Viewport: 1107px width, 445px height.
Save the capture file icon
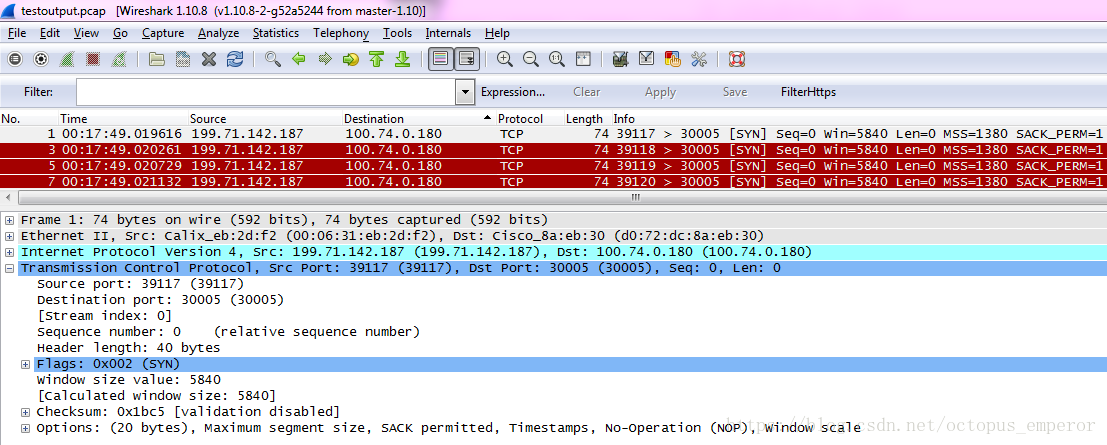183,60
